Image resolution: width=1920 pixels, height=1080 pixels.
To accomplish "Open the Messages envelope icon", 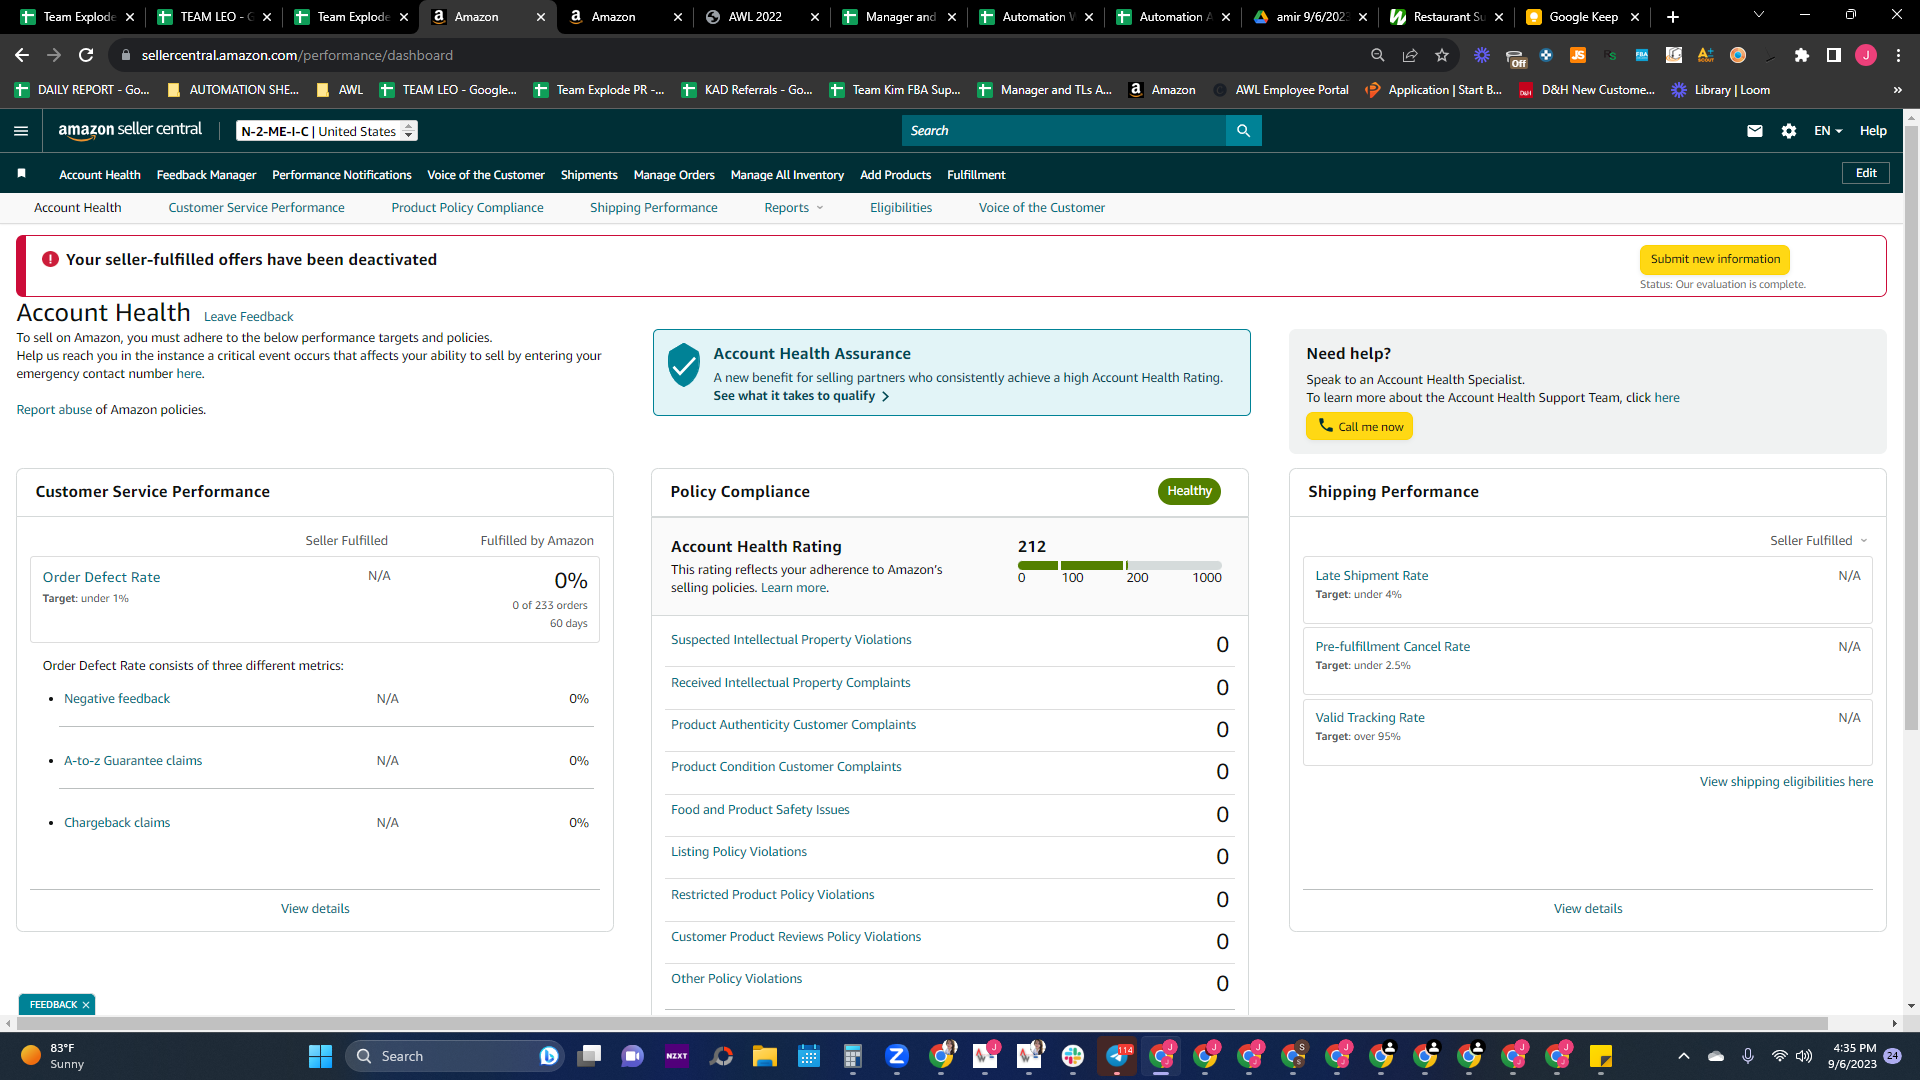I will (x=1755, y=131).
